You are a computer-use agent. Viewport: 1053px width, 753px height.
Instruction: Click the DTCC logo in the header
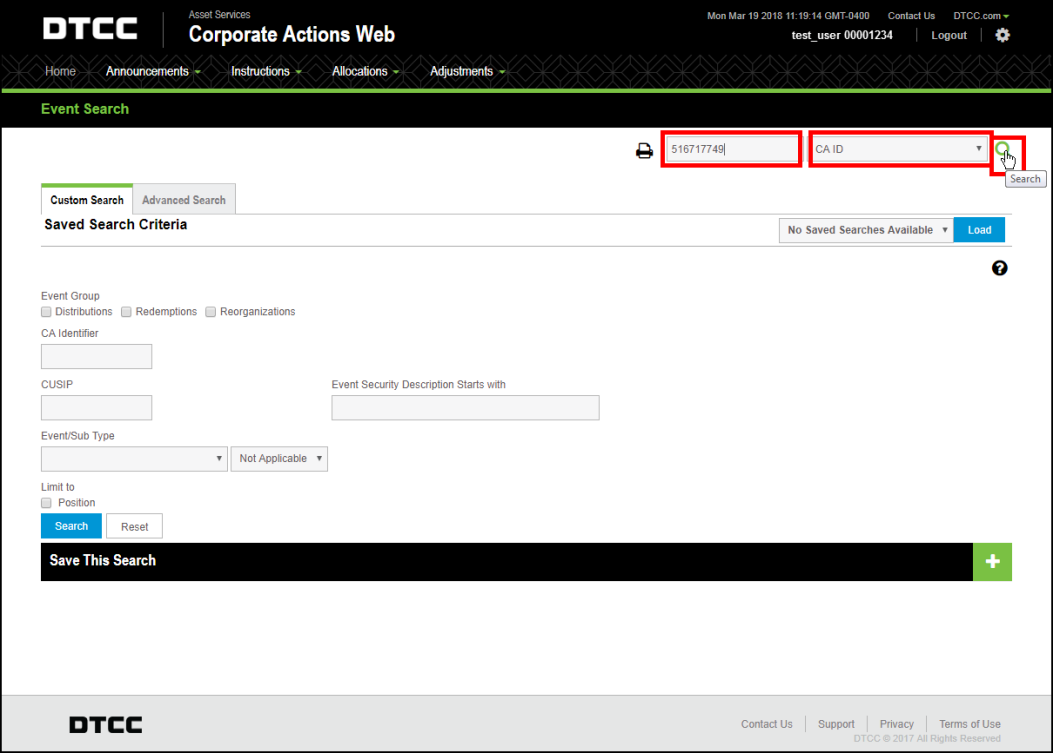tap(90, 28)
